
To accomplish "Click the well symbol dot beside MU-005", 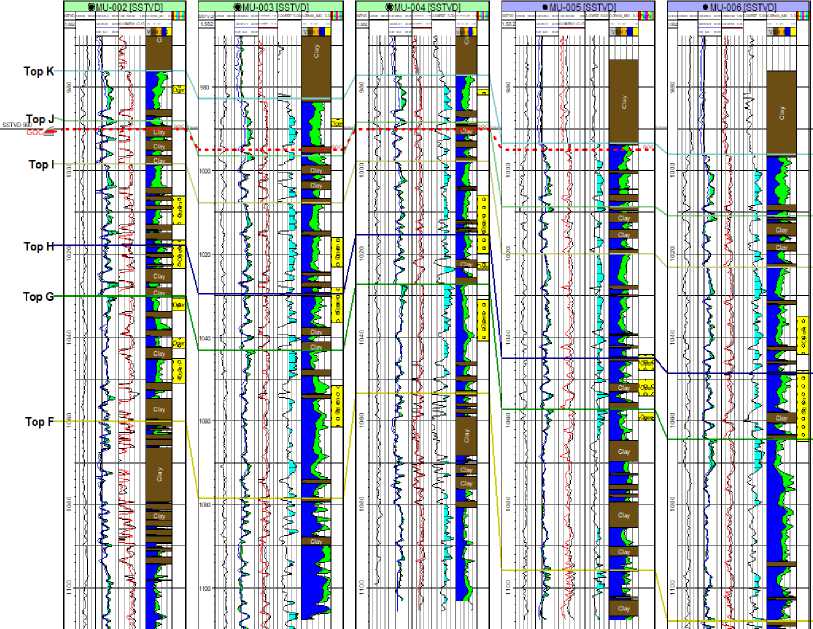I will (x=545, y=7).
